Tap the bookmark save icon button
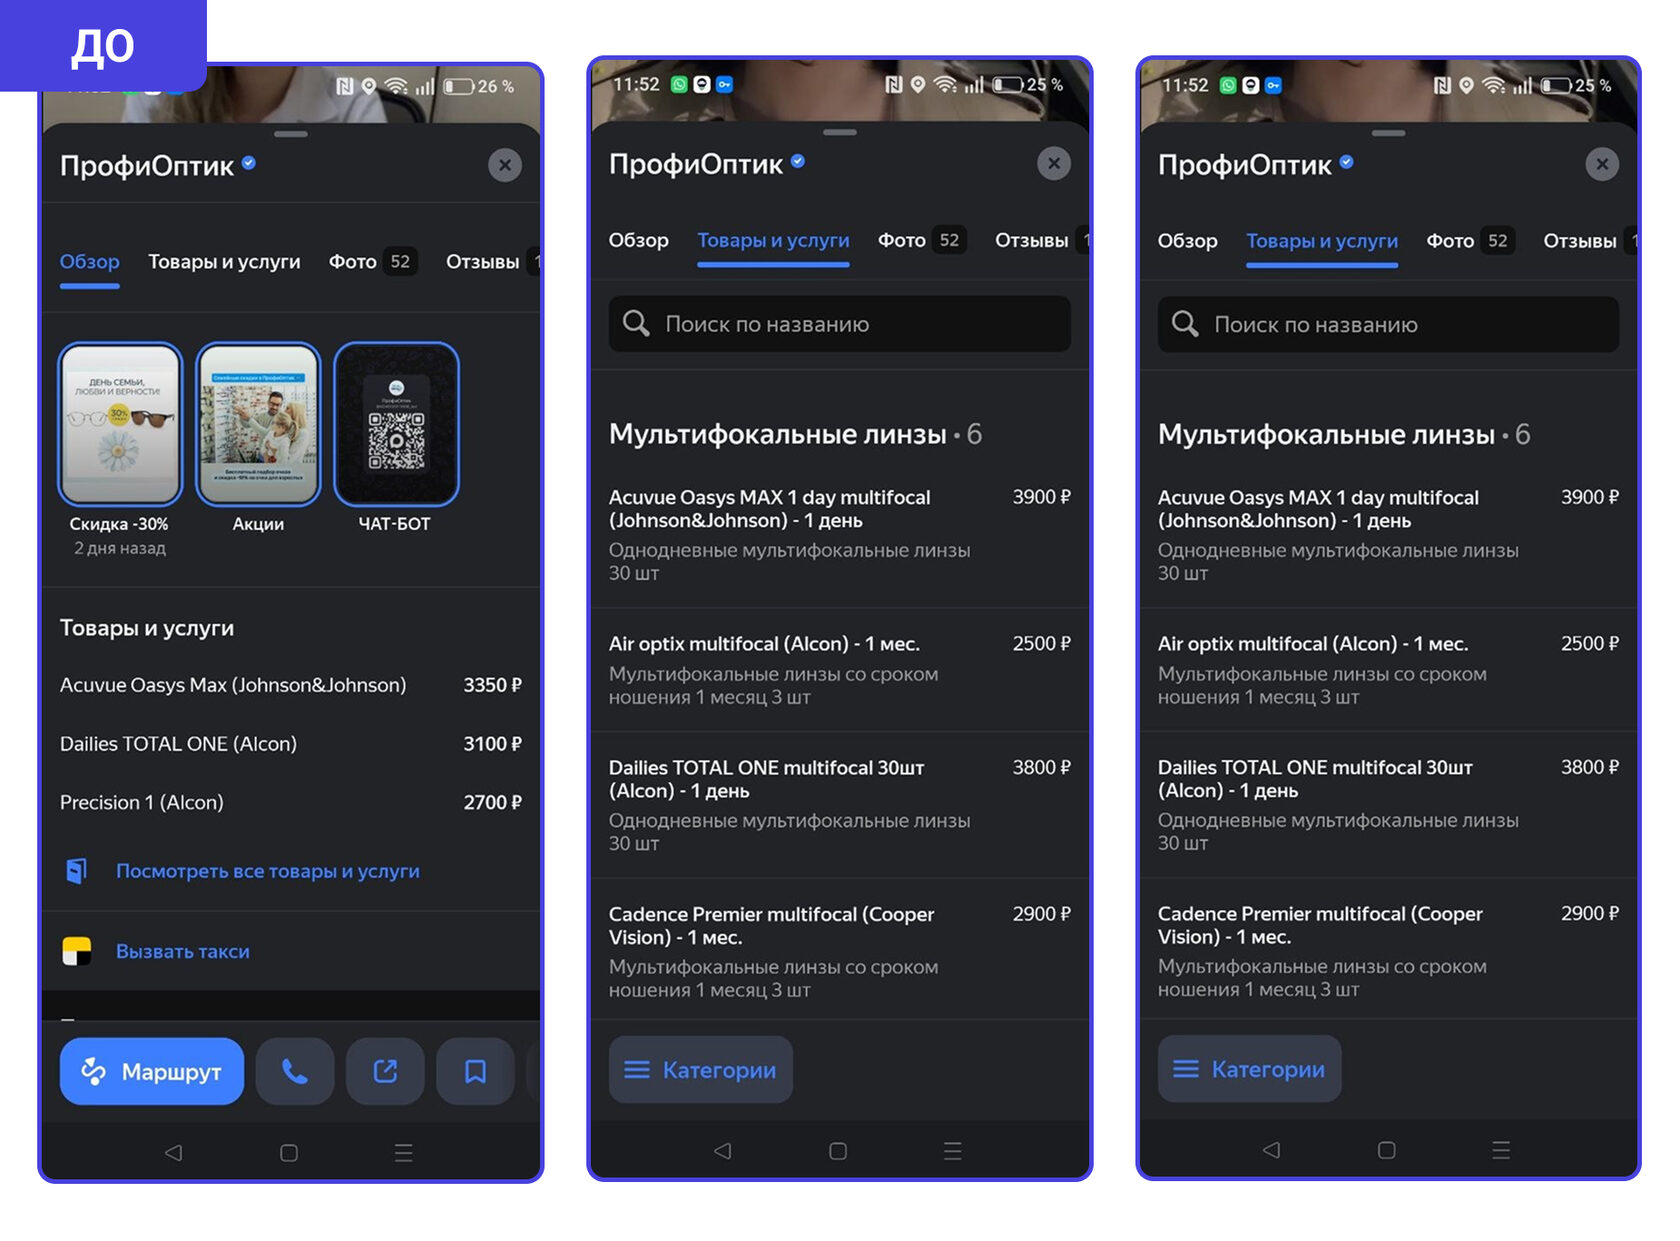This screenshot has width=1680, height=1241. [475, 1072]
